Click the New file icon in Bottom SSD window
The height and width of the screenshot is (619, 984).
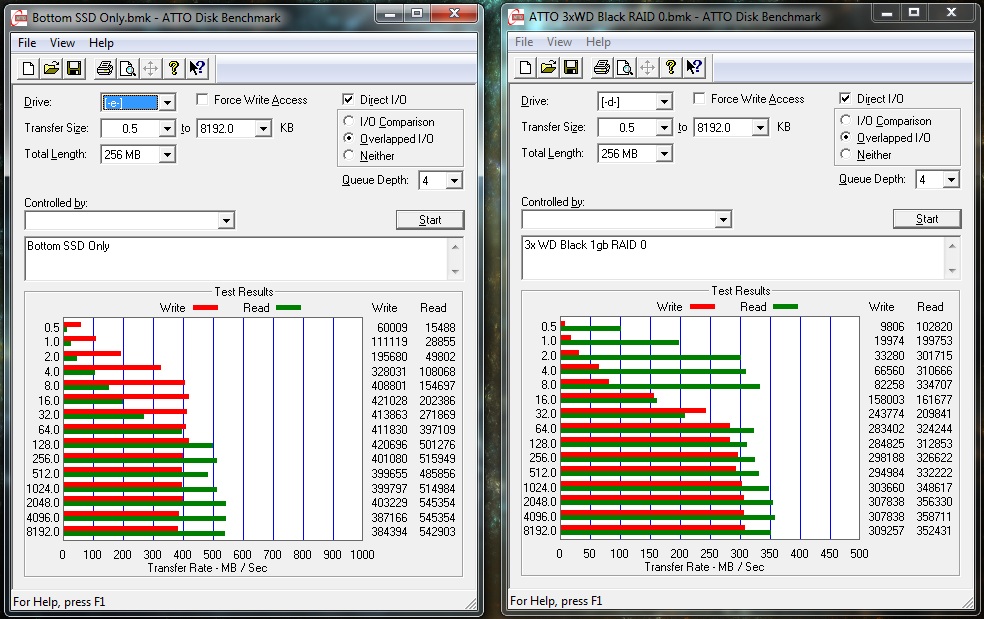click(29, 68)
